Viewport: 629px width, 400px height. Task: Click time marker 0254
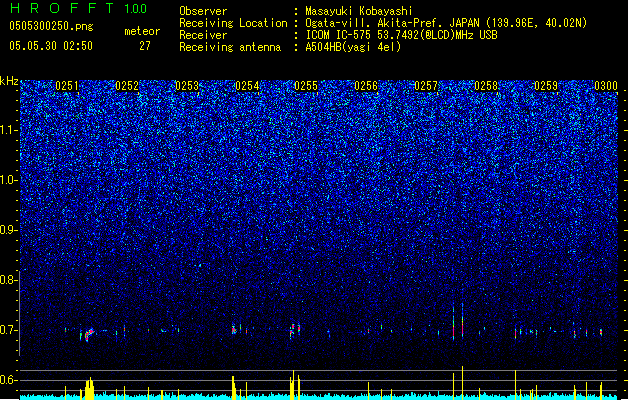pos(247,86)
